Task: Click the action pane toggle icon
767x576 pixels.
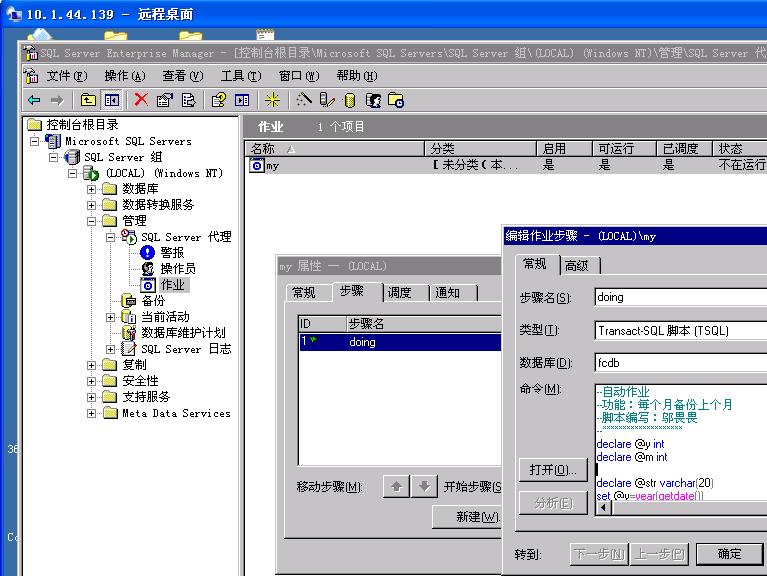Action: [x=242, y=100]
